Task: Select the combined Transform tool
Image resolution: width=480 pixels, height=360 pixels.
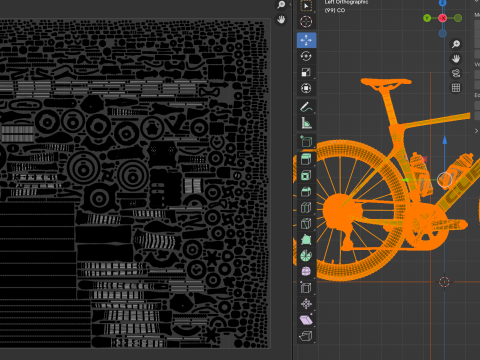Action: point(306,88)
